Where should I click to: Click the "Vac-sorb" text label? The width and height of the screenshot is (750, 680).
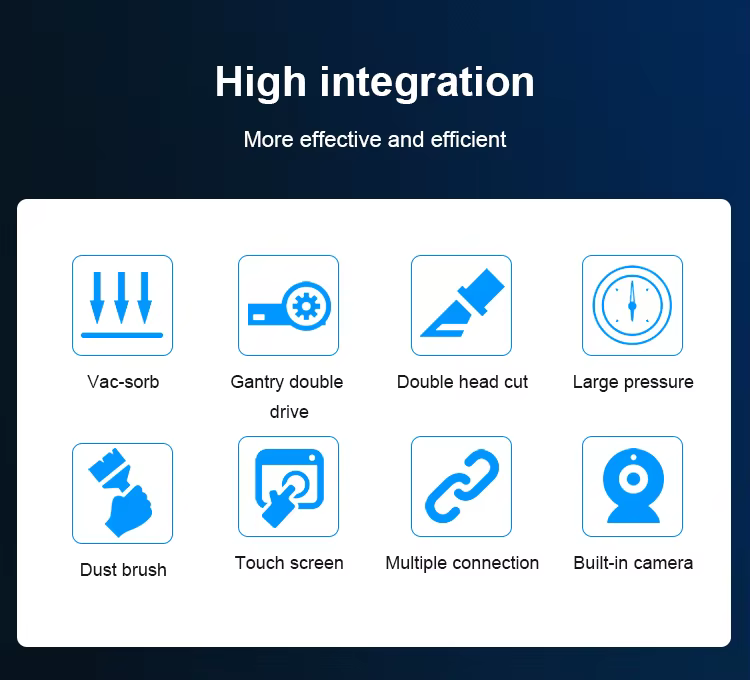(123, 382)
